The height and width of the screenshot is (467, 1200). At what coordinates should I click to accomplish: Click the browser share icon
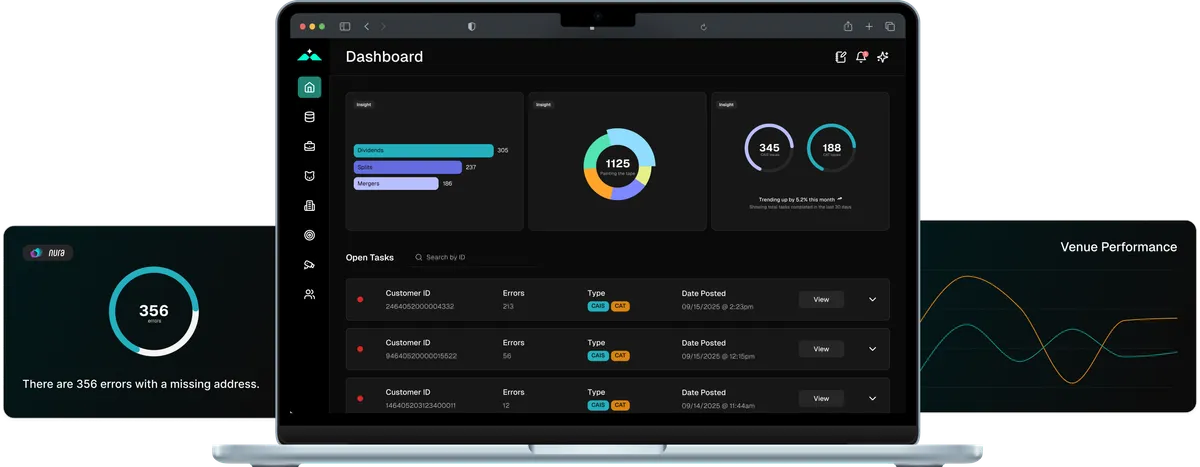[848, 26]
